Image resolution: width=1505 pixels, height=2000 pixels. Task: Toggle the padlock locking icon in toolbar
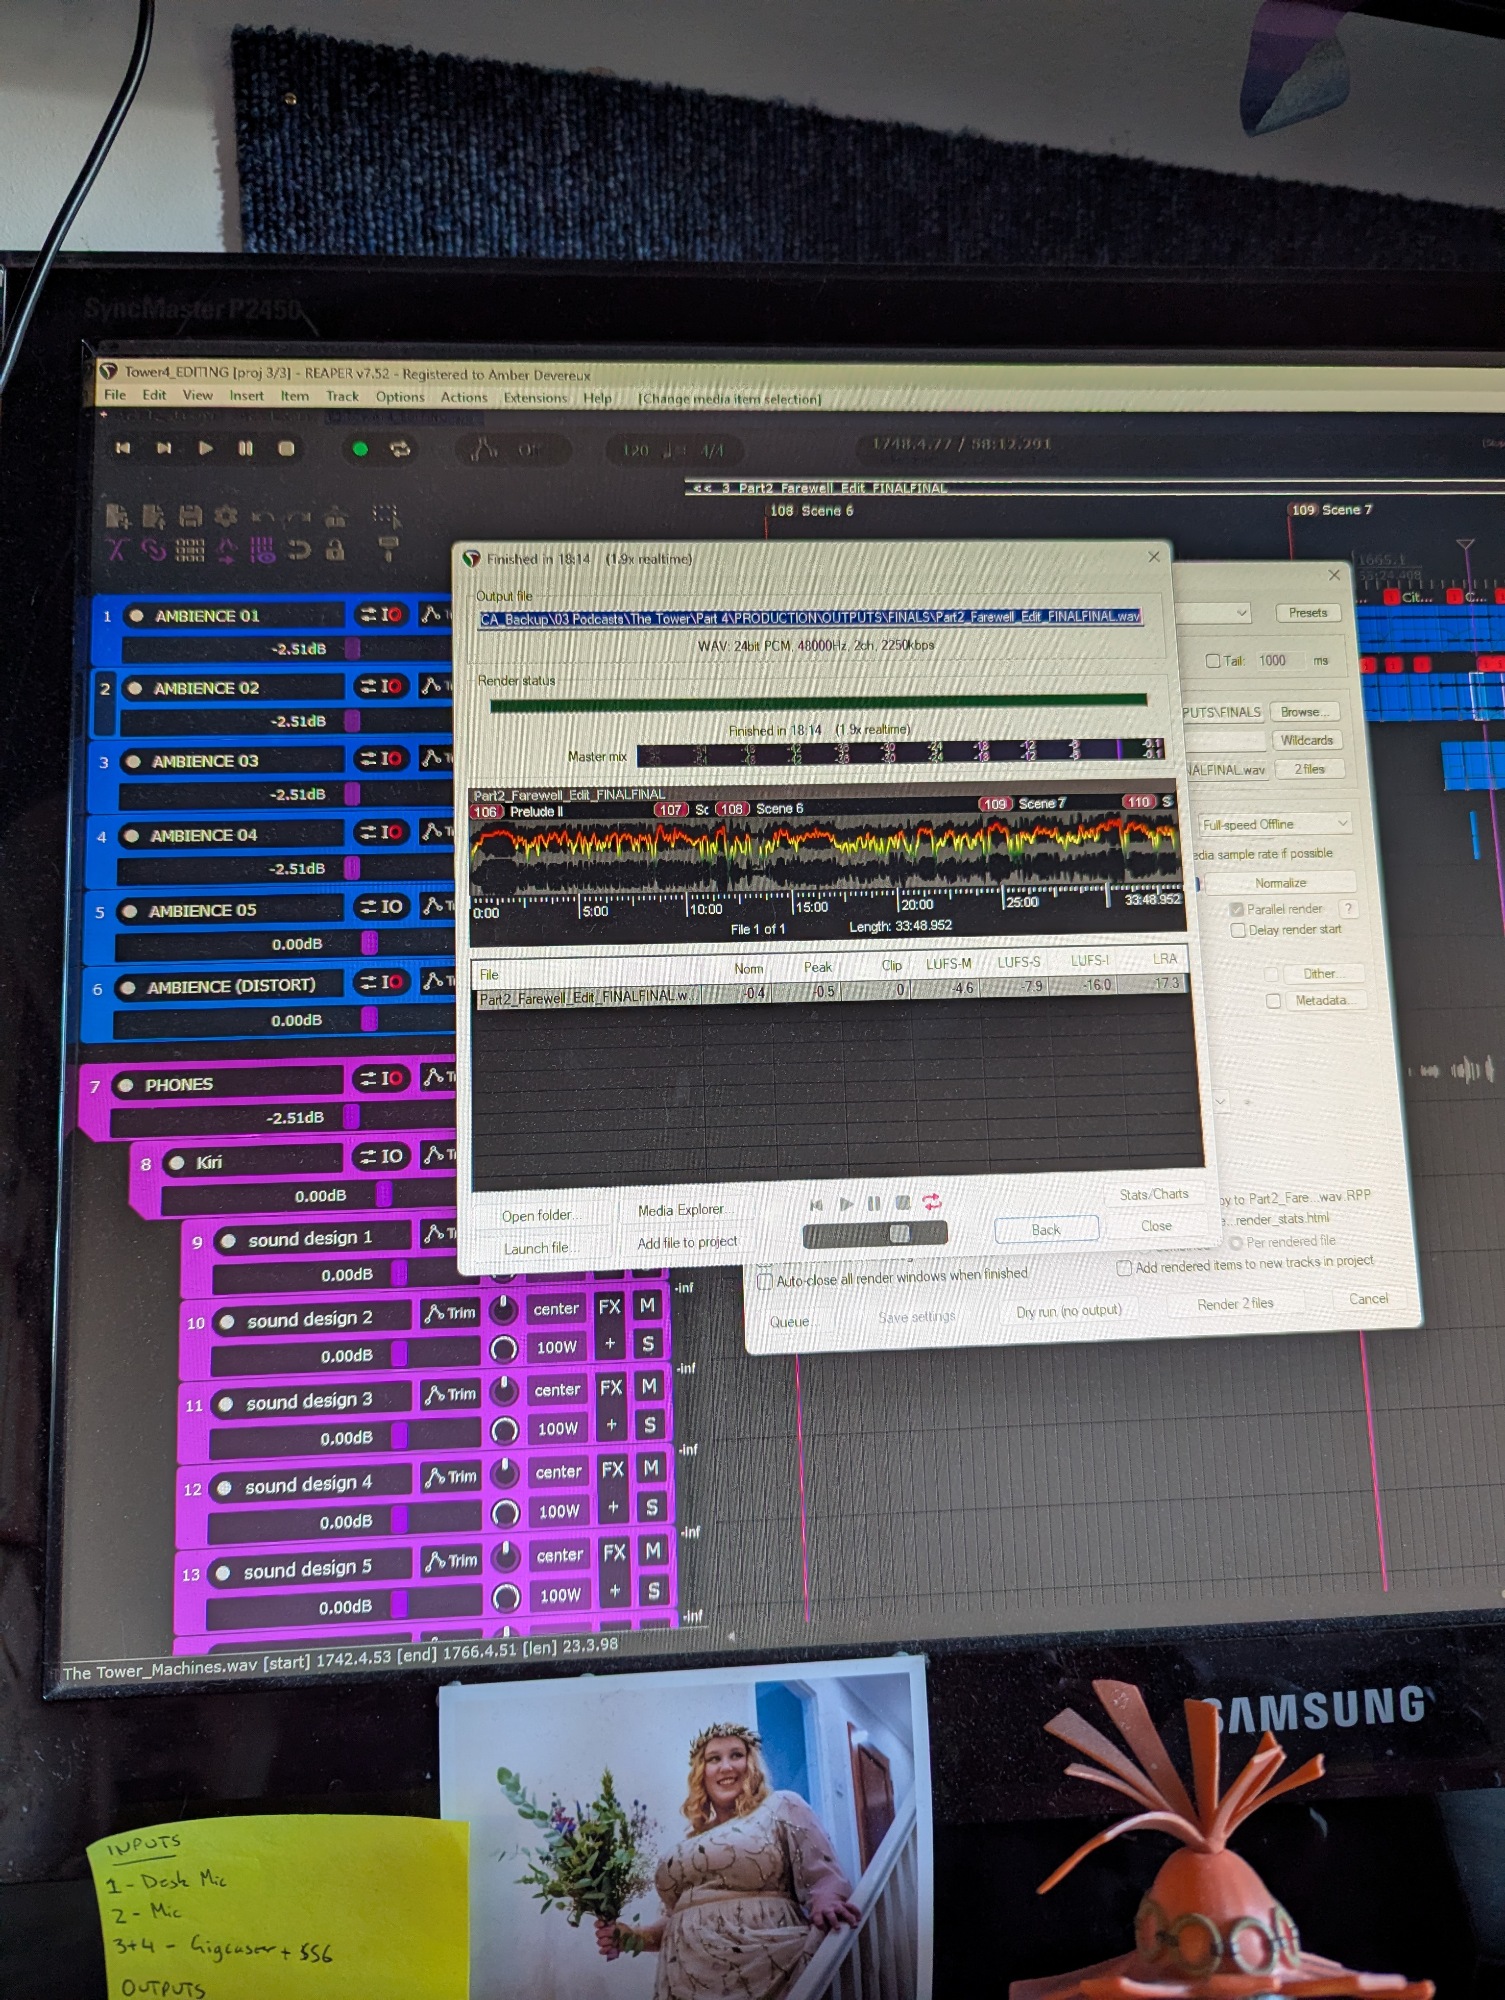336,550
